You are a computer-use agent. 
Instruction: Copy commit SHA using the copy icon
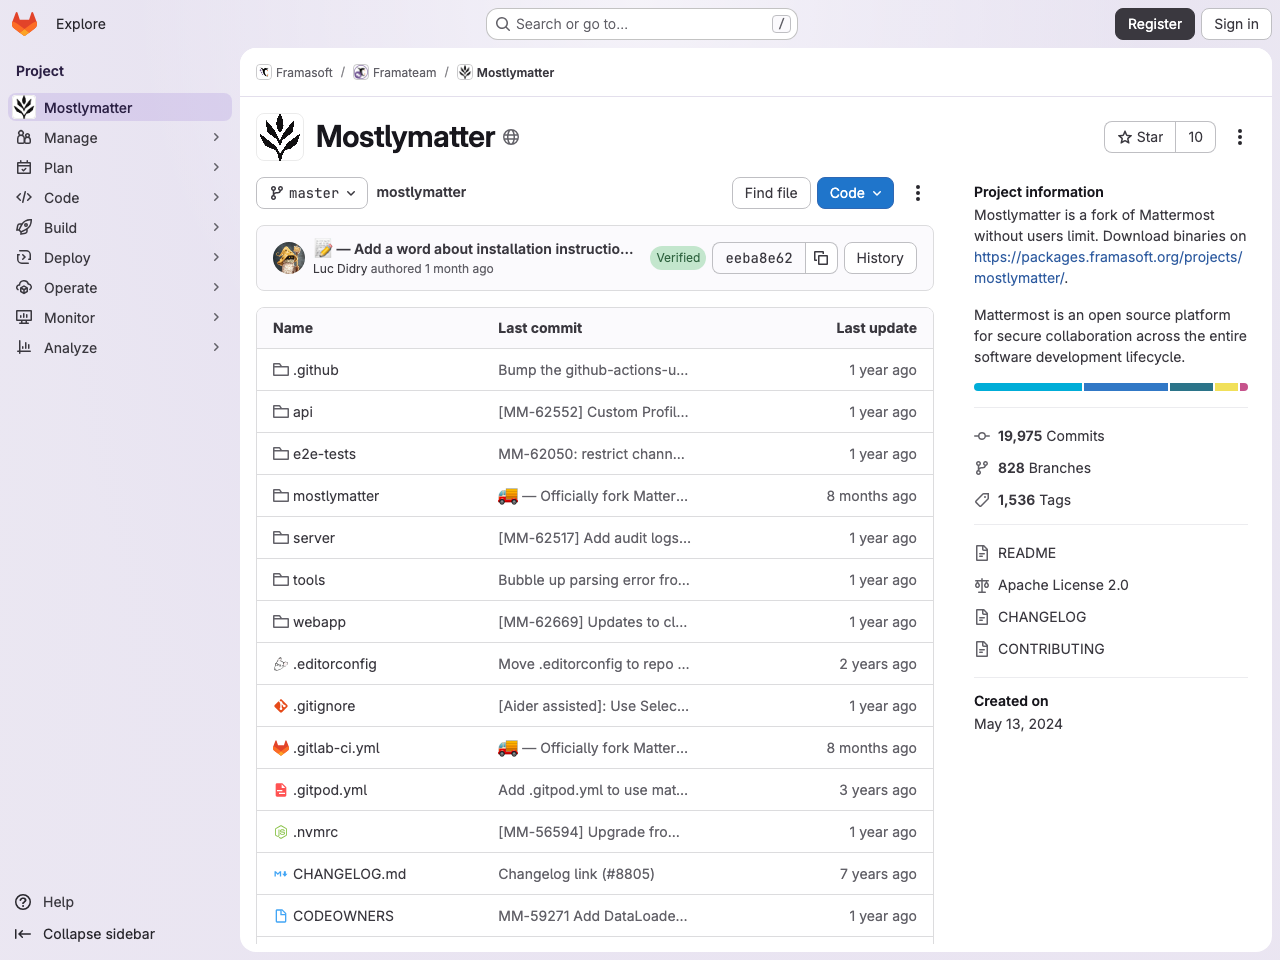(820, 257)
